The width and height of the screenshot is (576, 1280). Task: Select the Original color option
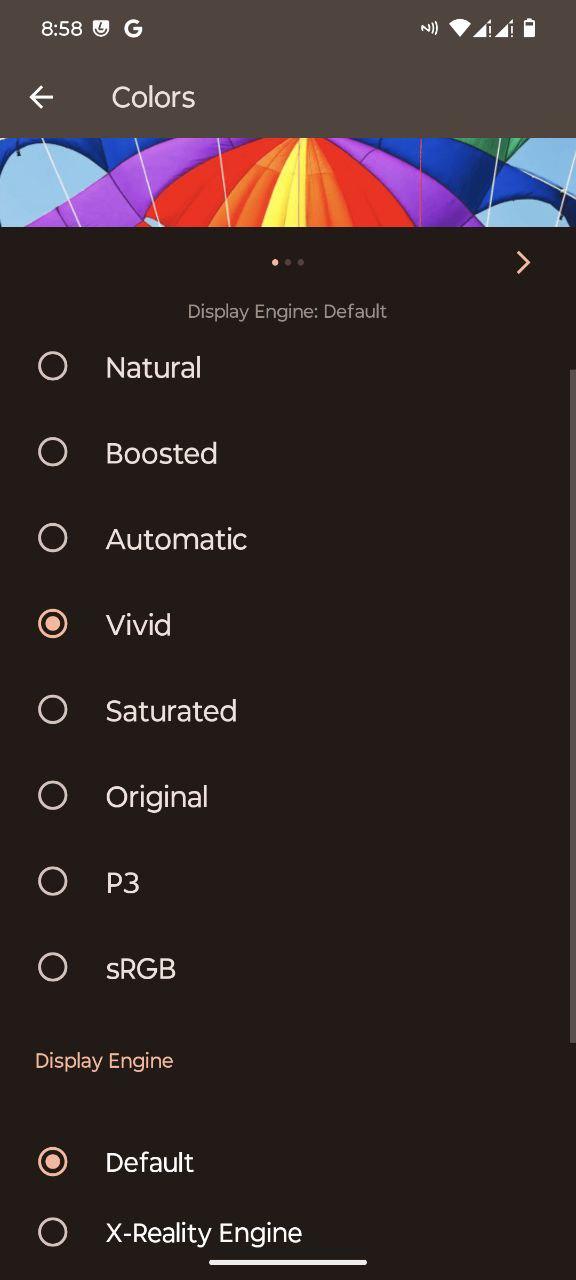click(288, 797)
